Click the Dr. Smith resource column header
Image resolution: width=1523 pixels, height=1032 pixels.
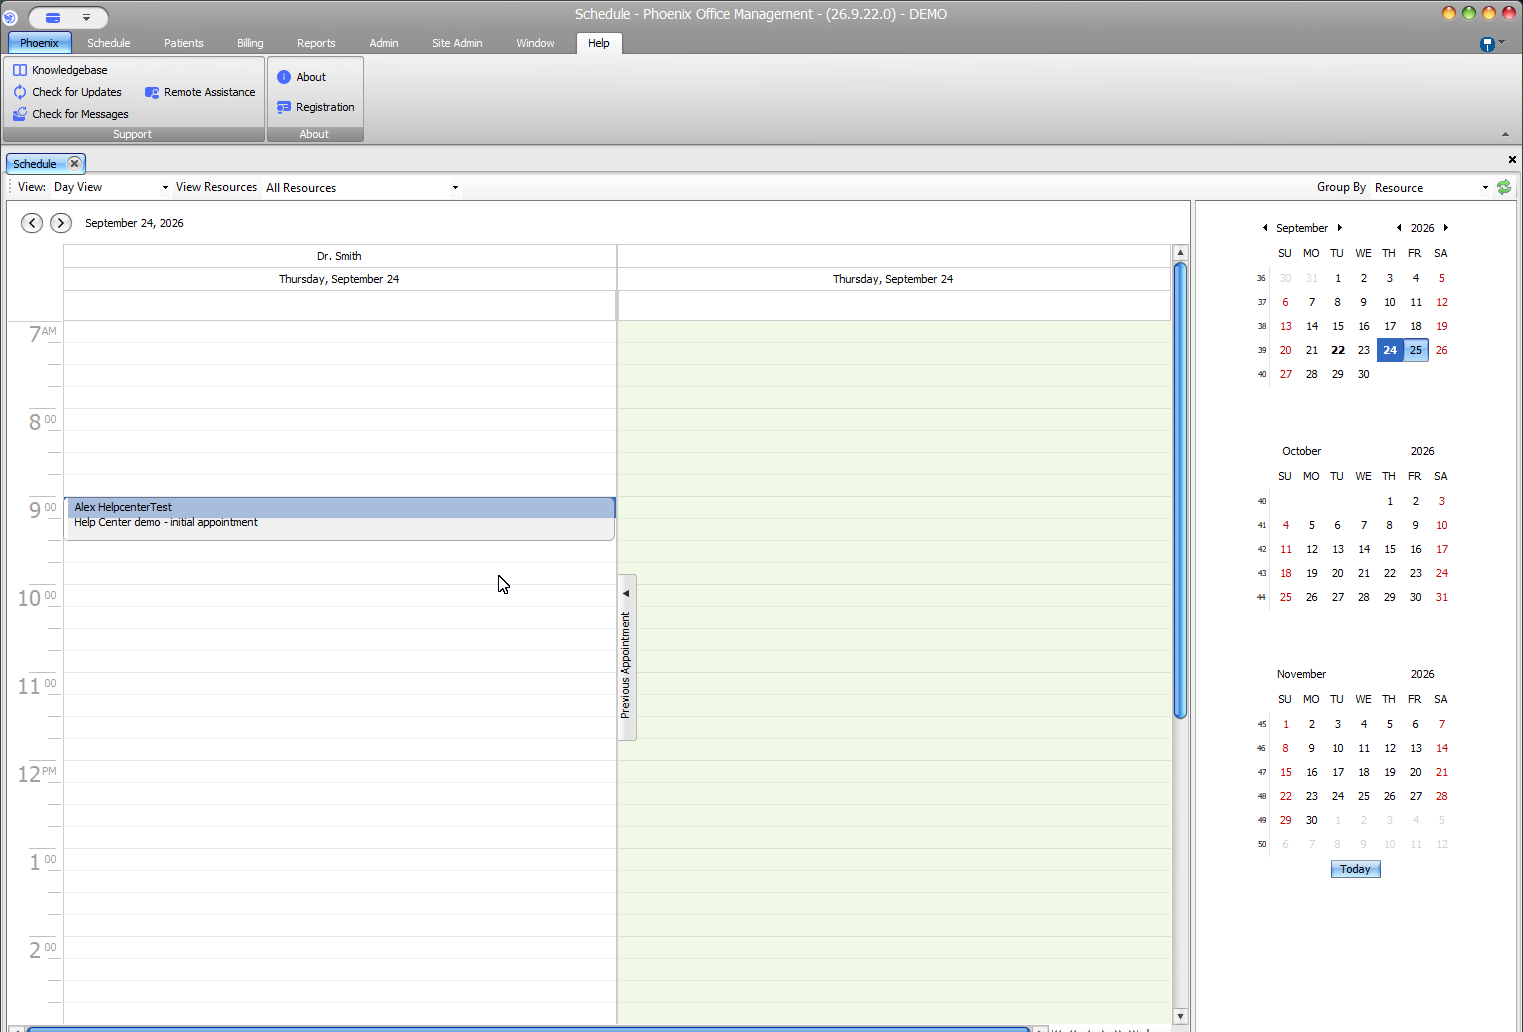click(x=339, y=256)
